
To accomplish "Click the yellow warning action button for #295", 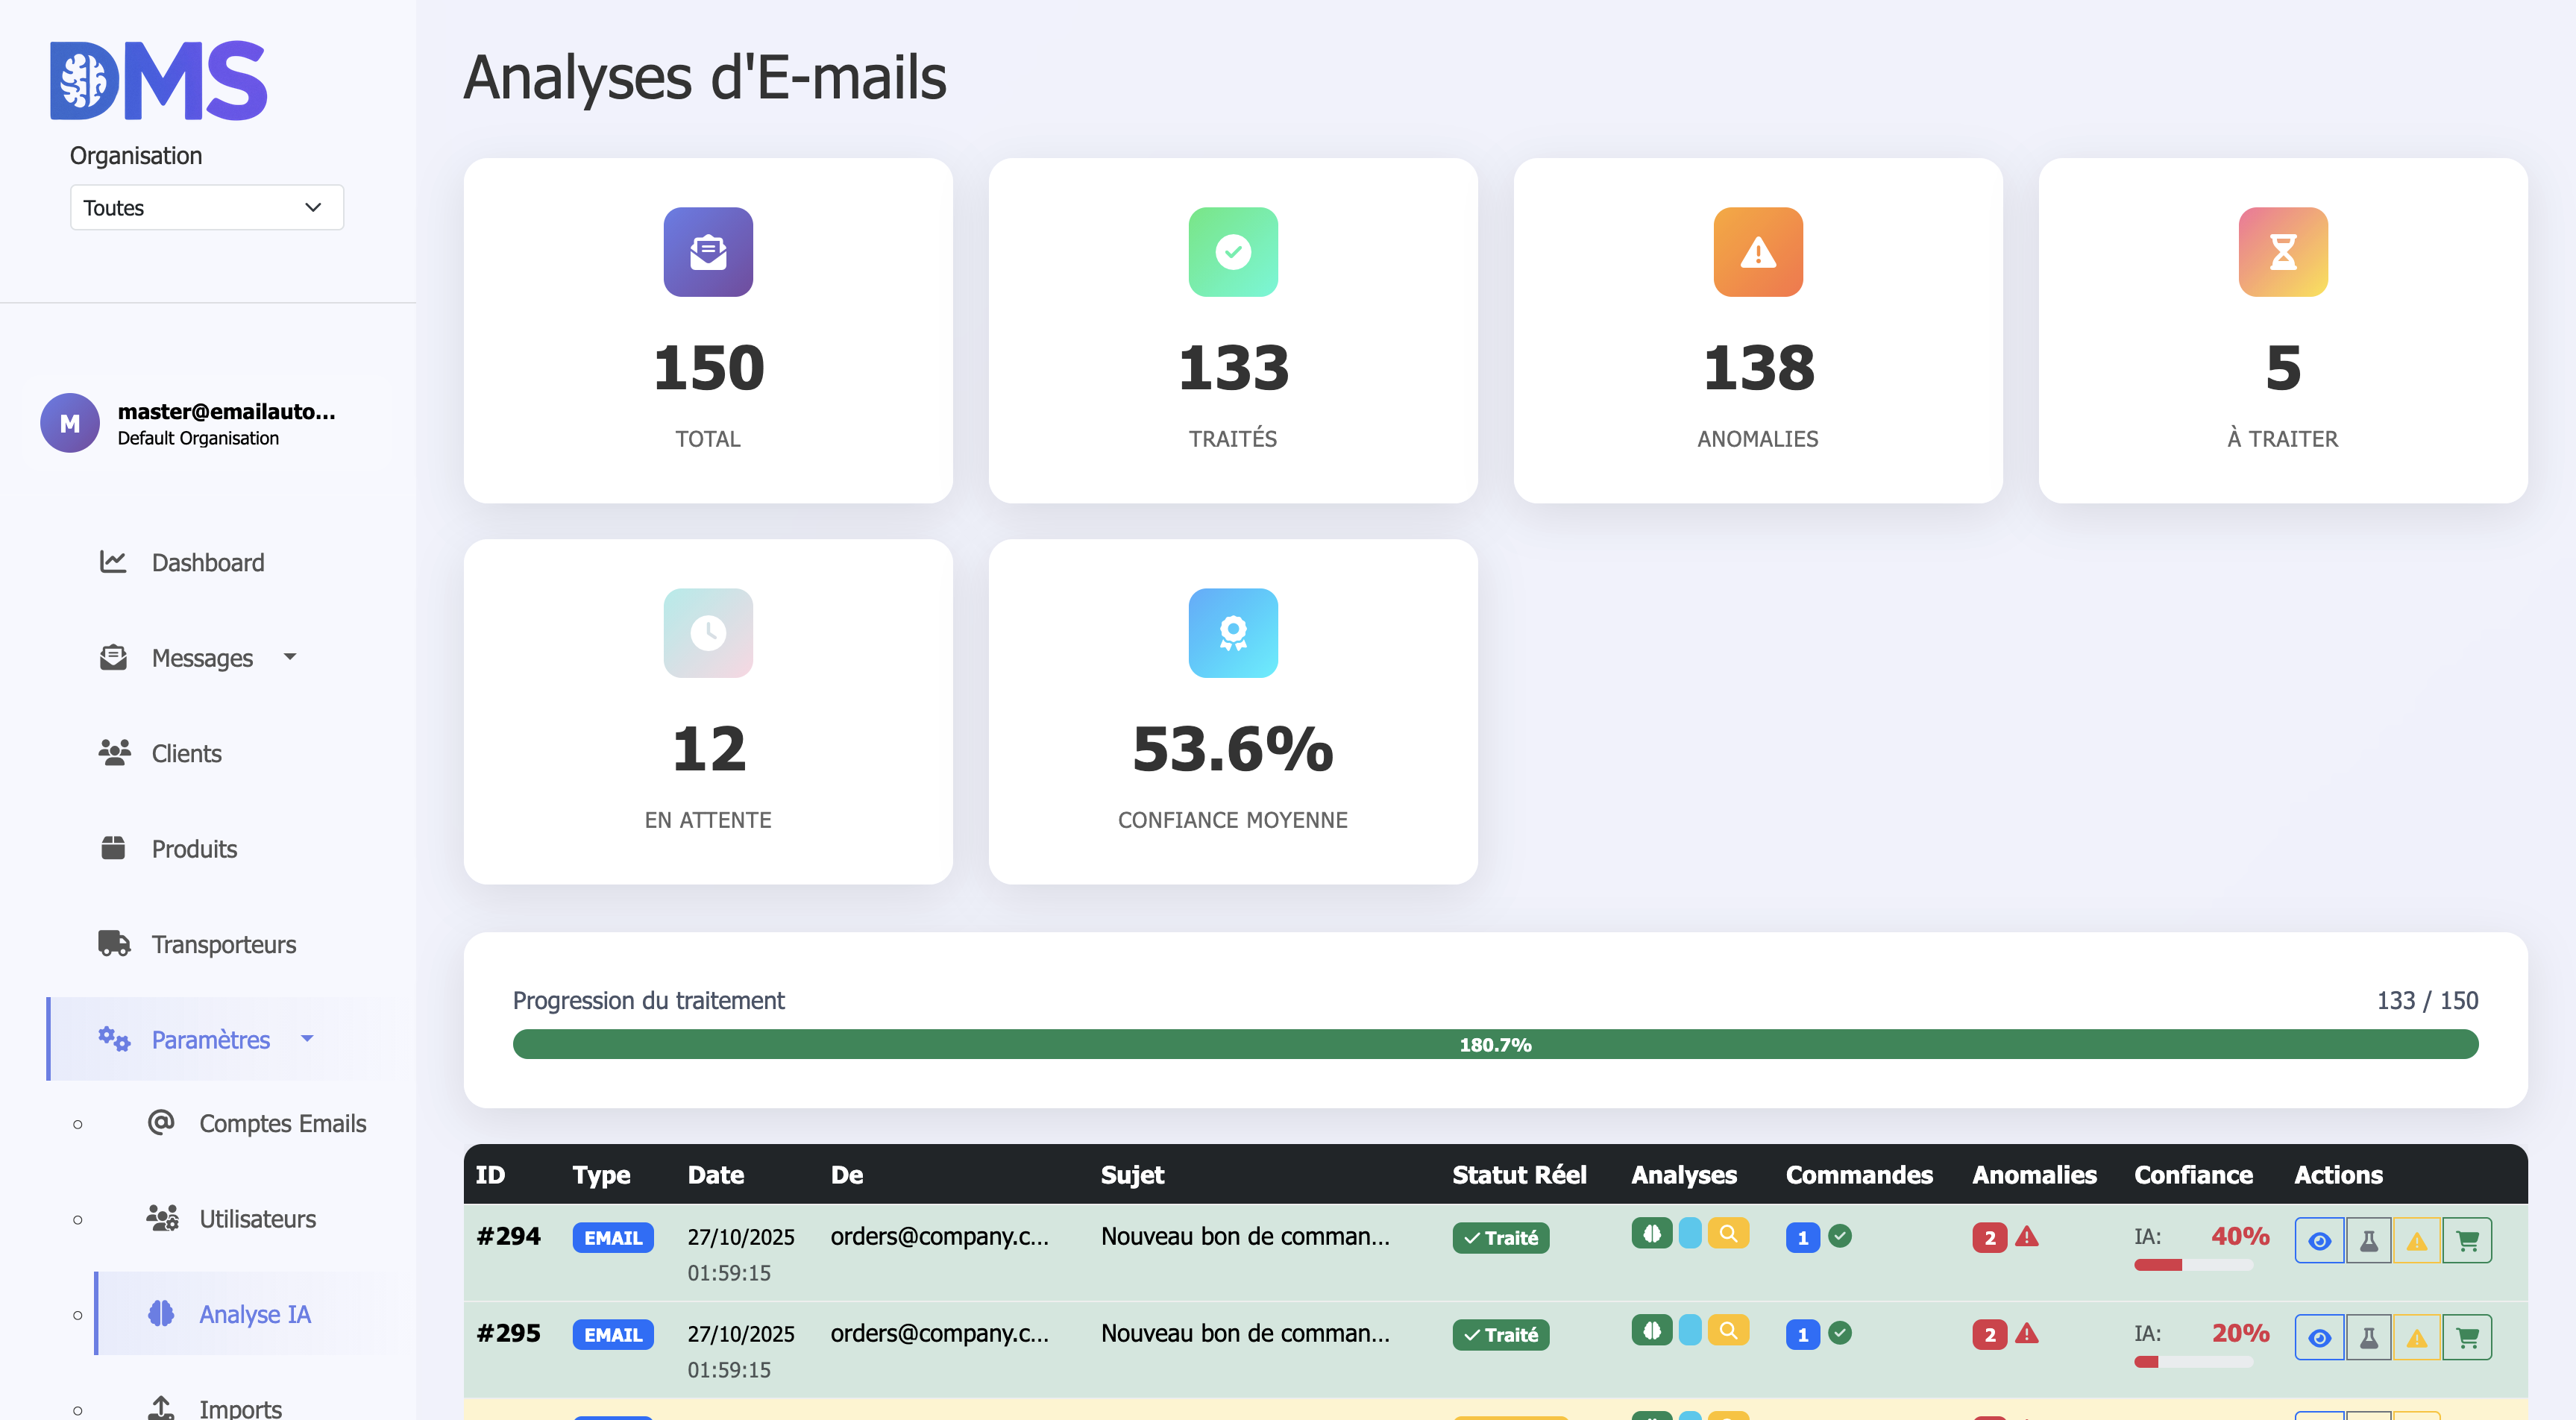I will [x=2416, y=1337].
